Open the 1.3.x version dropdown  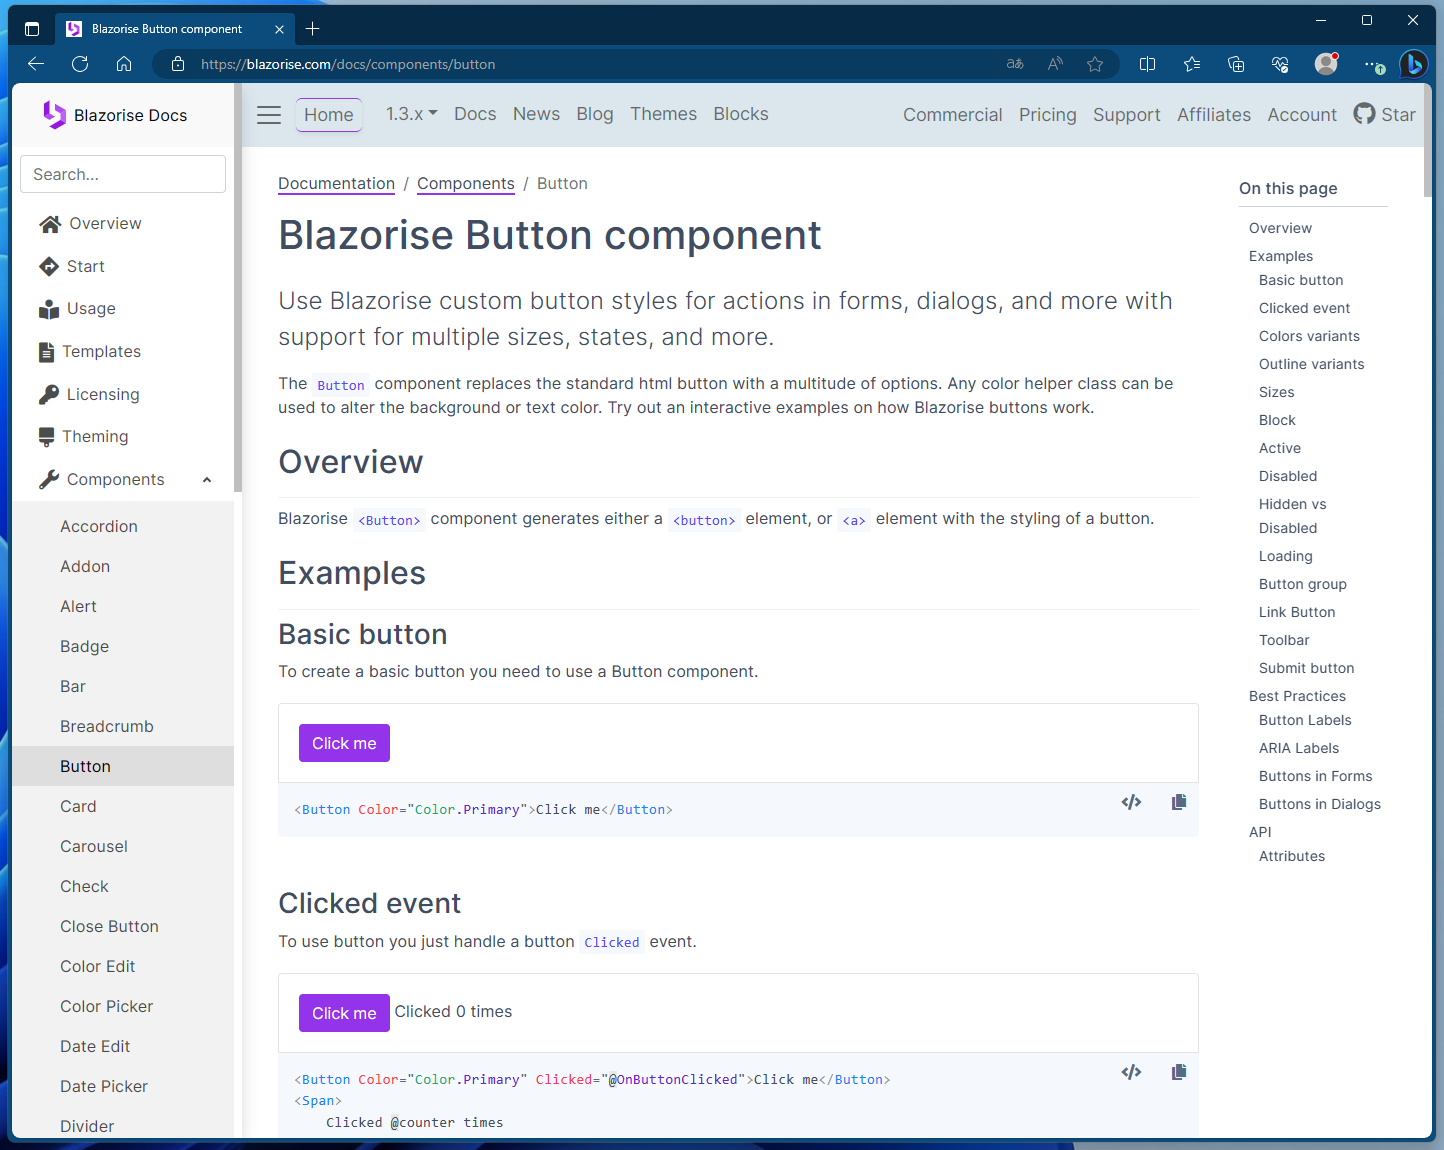coord(411,113)
